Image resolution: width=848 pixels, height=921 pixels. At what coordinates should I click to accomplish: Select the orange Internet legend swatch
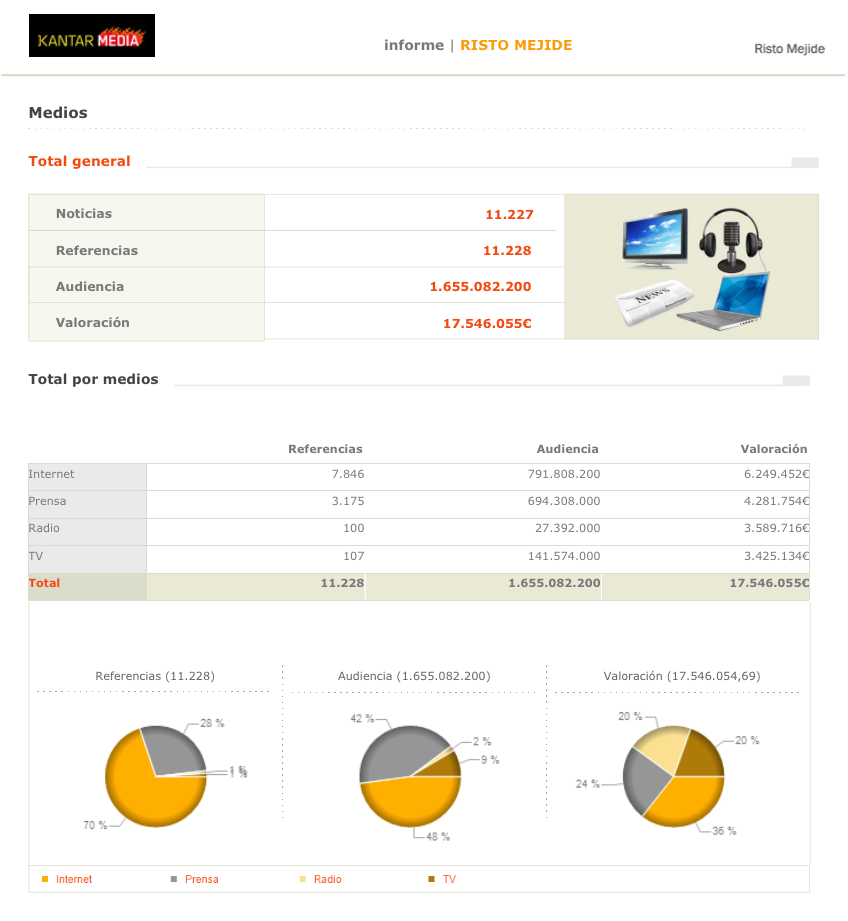click(45, 879)
